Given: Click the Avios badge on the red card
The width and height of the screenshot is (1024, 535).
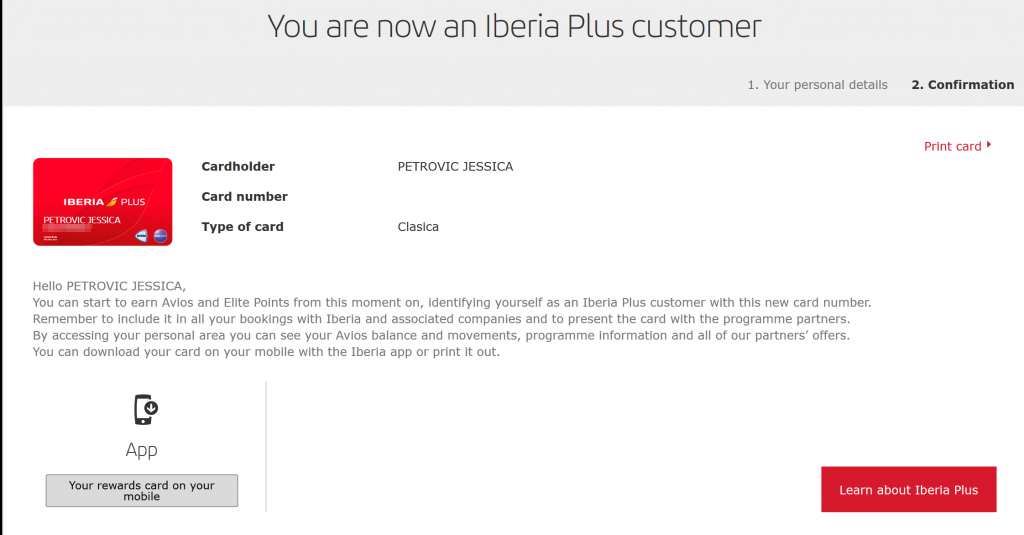Looking at the screenshot, I should tap(142, 236).
